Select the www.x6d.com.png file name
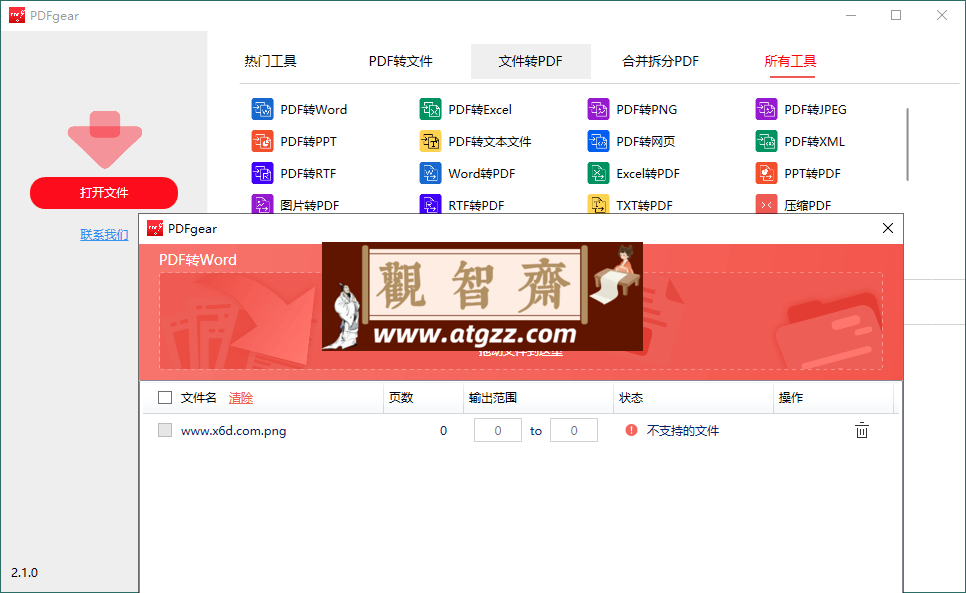Image resolution: width=966 pixels, height=593 pixels. (233, 430)
